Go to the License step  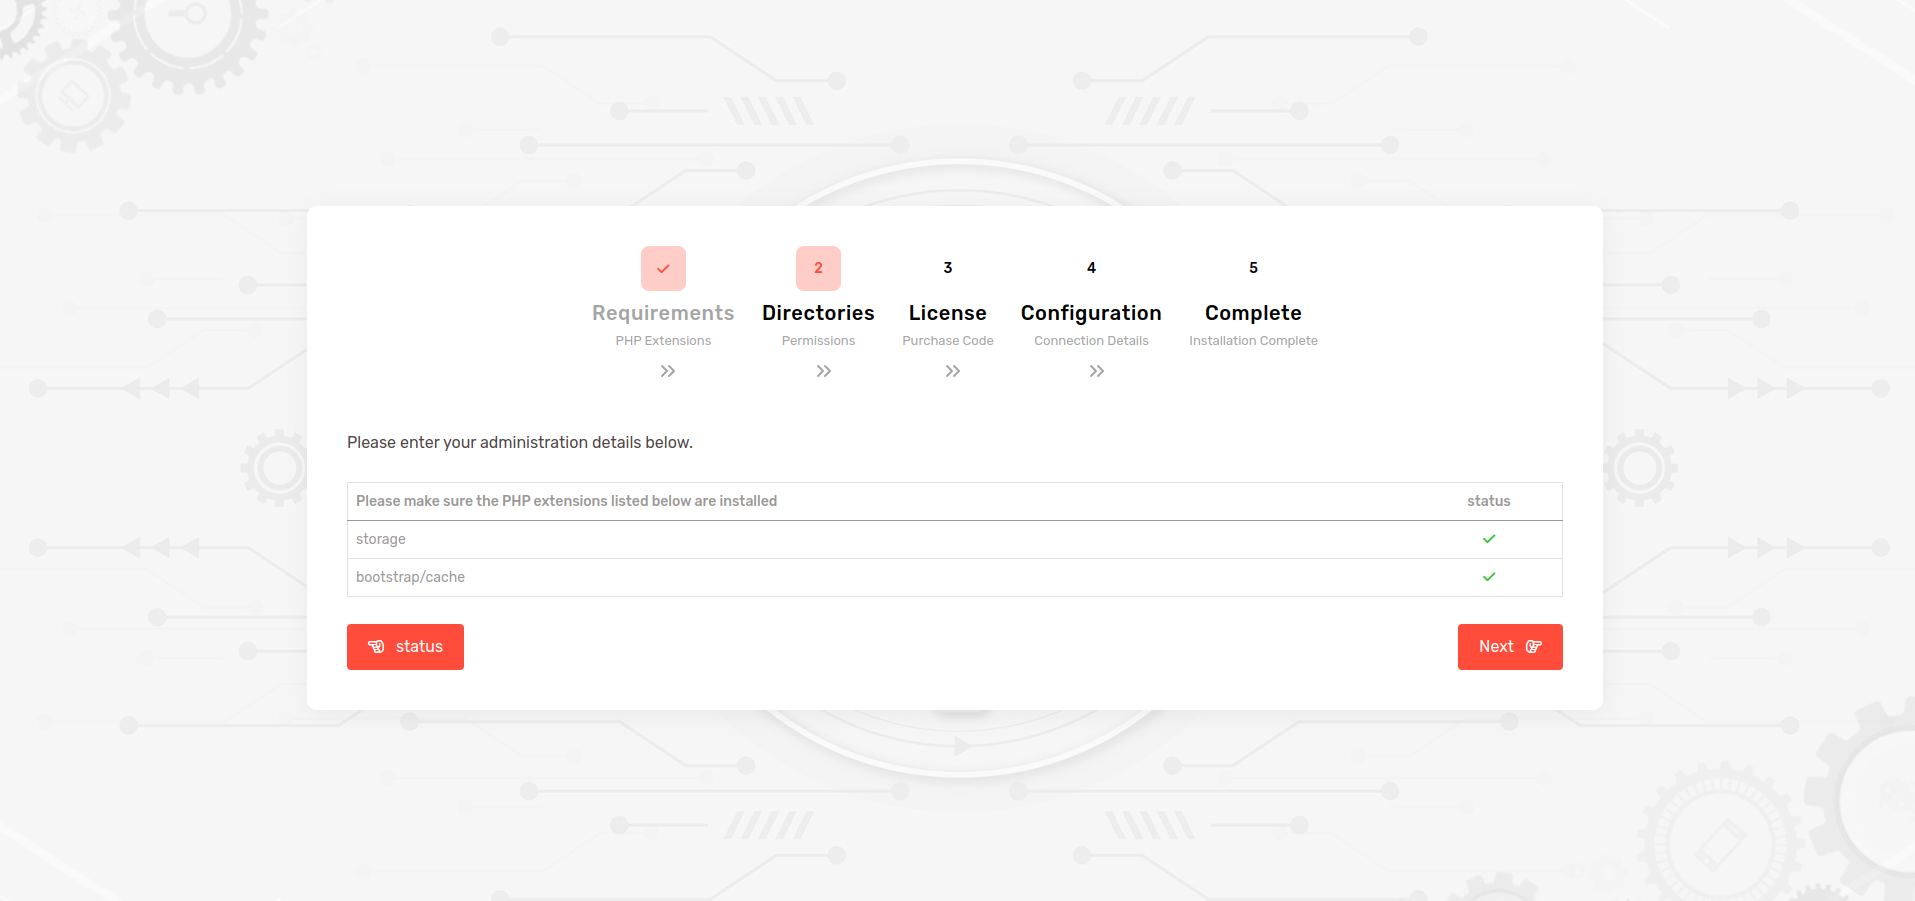[x=947, y=313]
